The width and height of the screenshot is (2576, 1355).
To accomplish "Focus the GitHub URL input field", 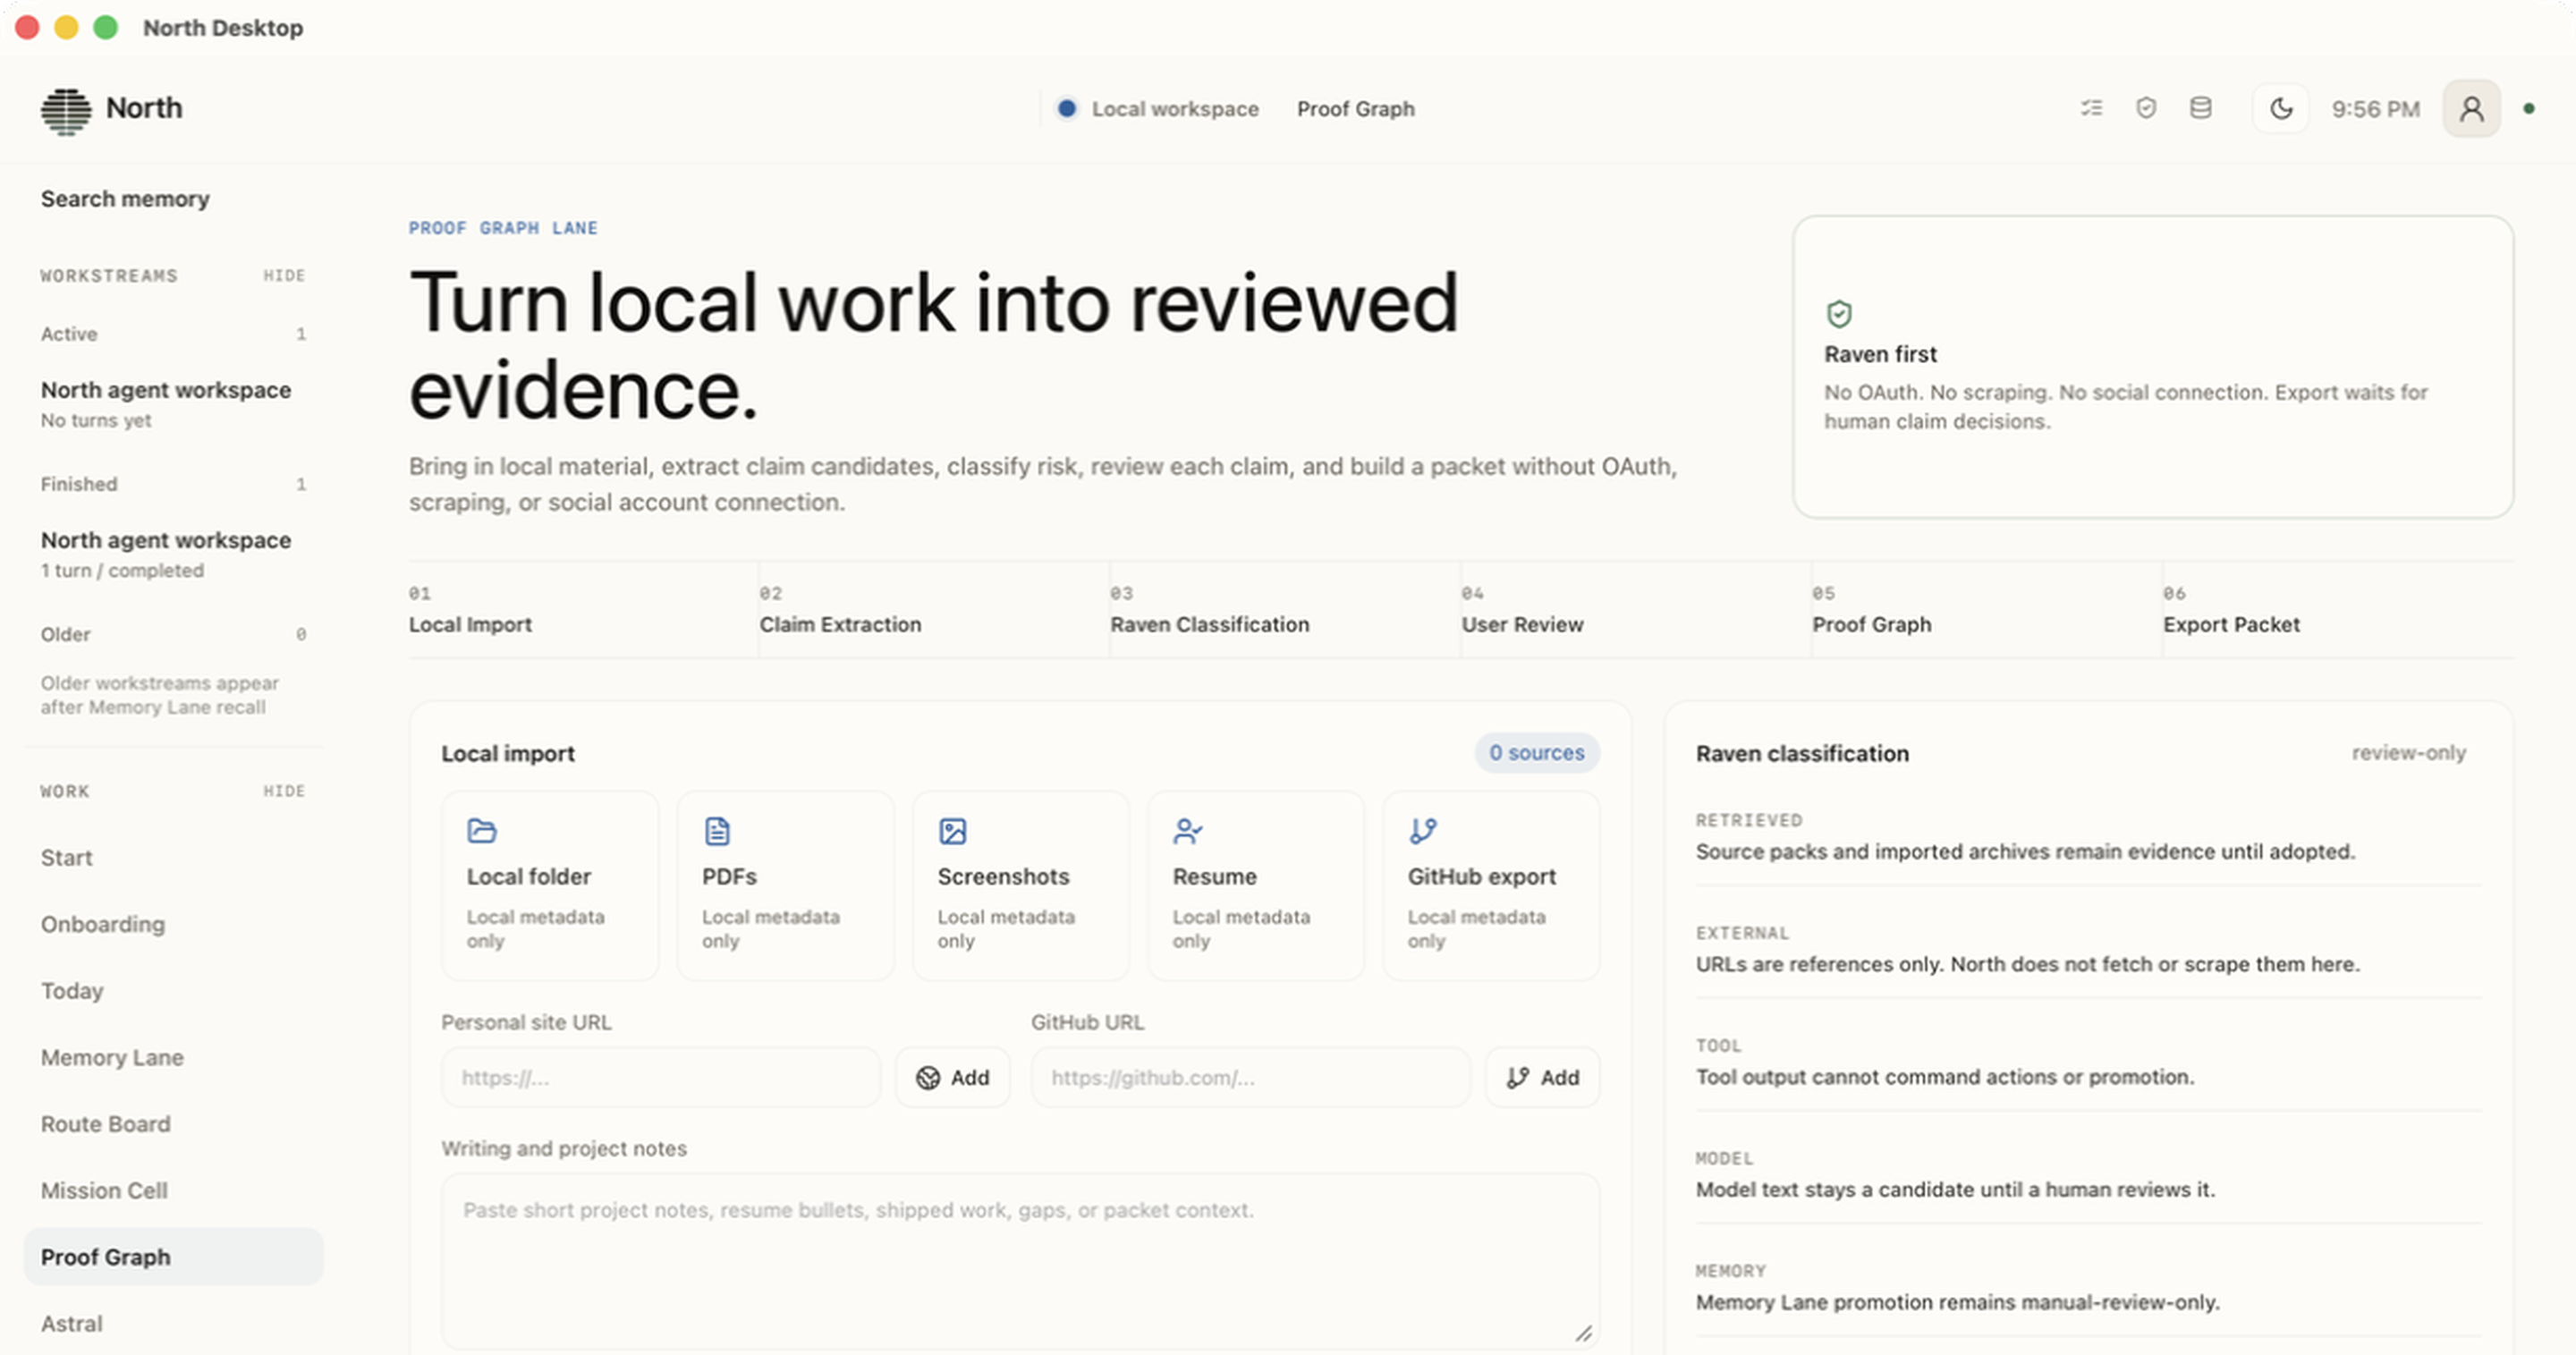I will (x=1250, y=1077).
